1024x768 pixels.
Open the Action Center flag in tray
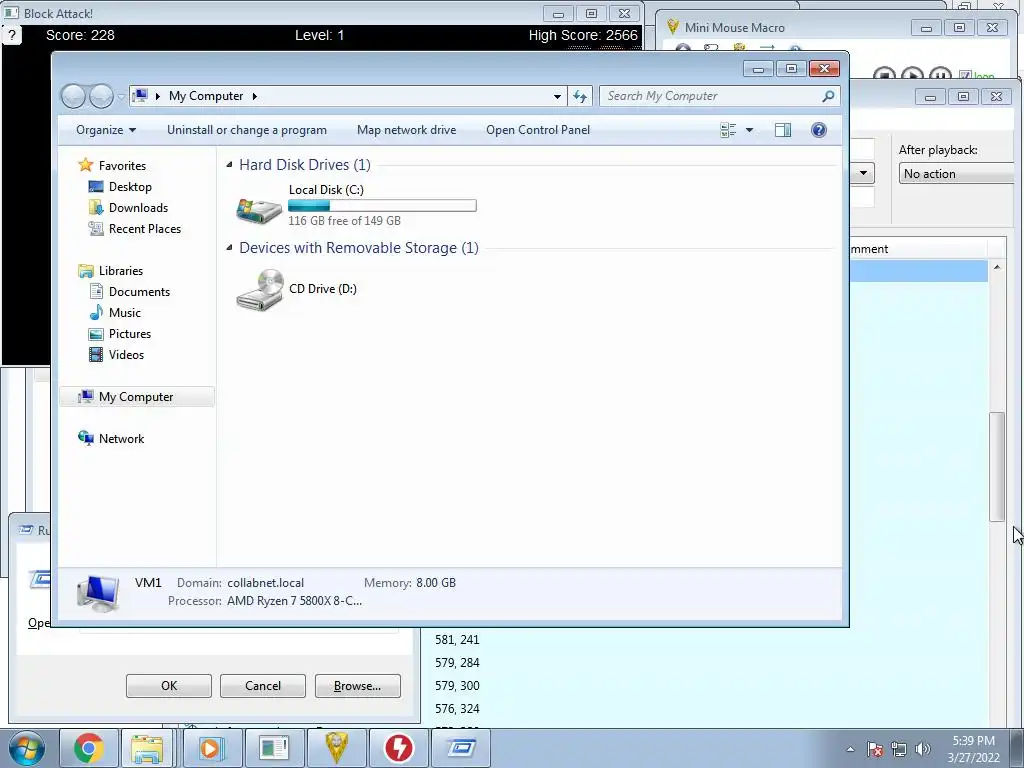[x=875, y=749]
